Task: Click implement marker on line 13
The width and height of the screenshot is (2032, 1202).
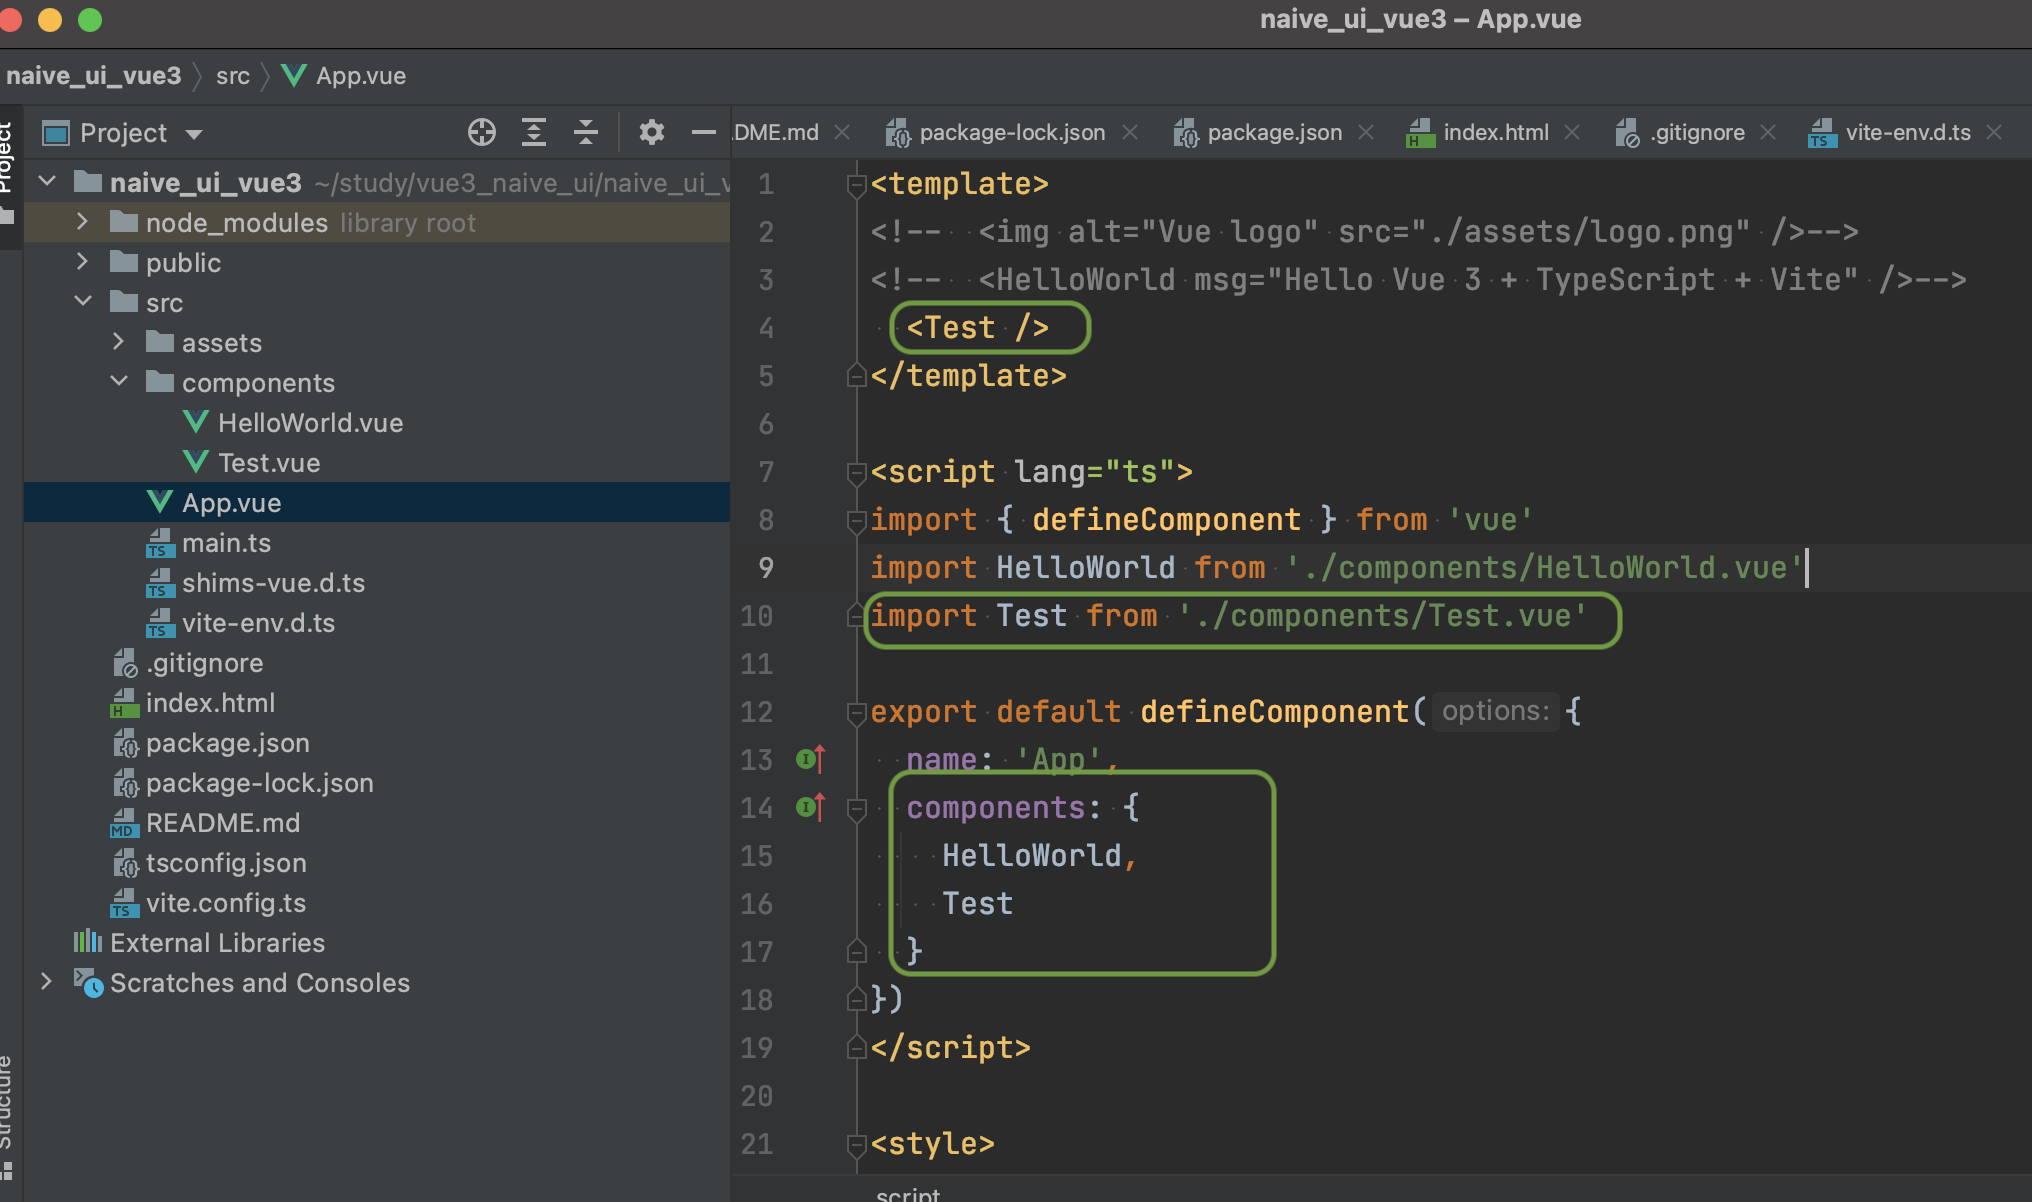Action: [810, 759]
